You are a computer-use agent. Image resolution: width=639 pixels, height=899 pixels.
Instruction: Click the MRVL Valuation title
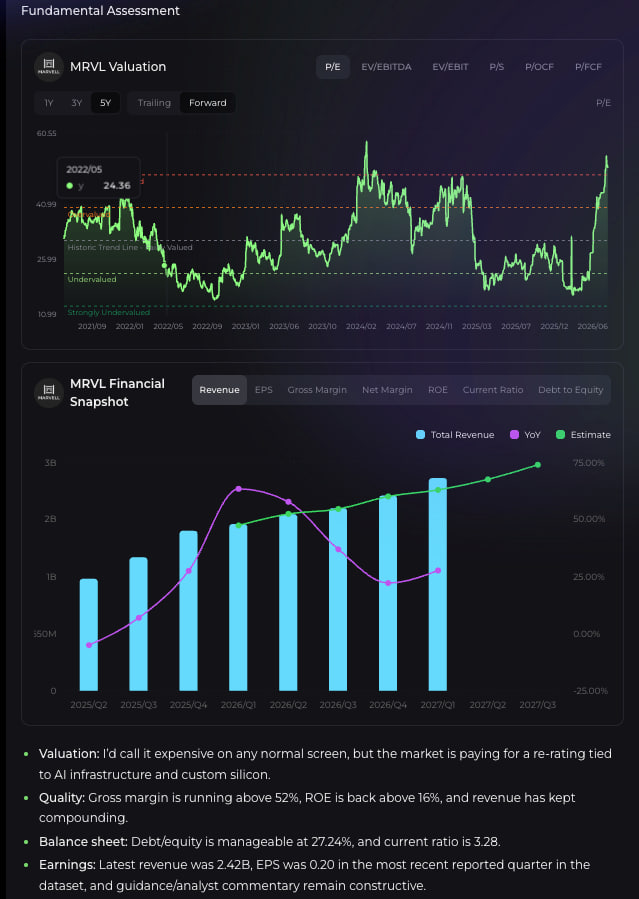(x=118, y=67)
